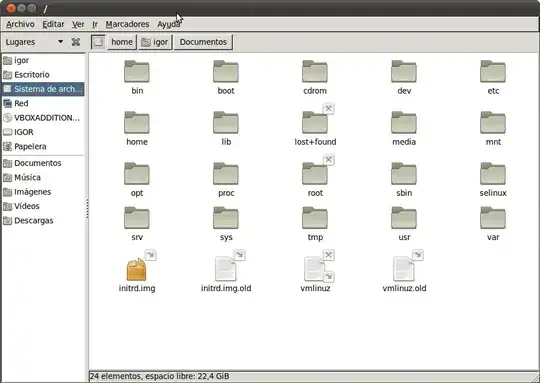
Task: Click the side pane divider handle
Action: coord(87,208)
